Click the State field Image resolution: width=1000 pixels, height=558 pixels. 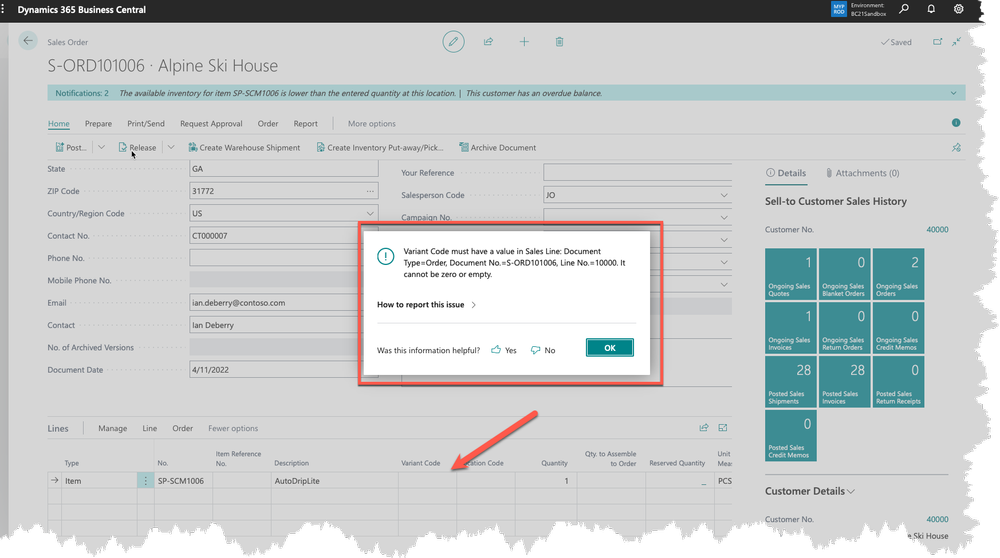284,169
